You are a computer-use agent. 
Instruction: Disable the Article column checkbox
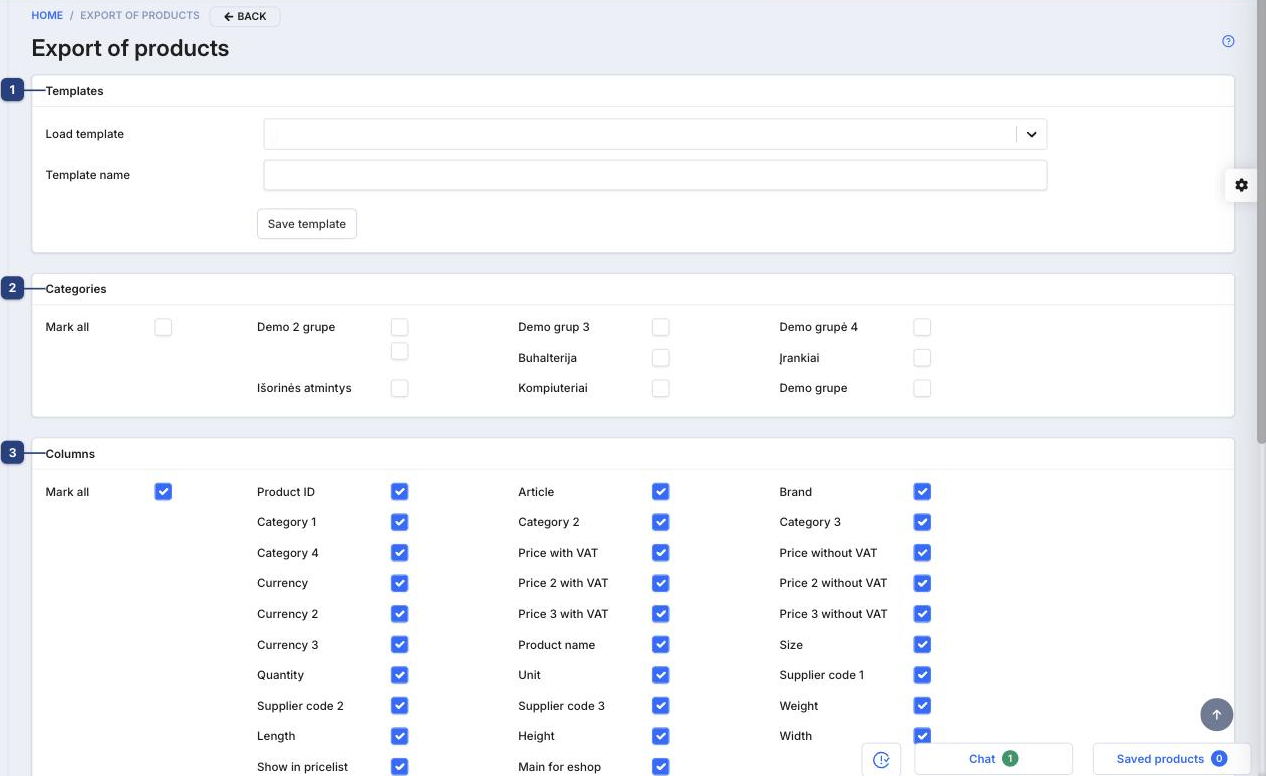pos(660,492)
